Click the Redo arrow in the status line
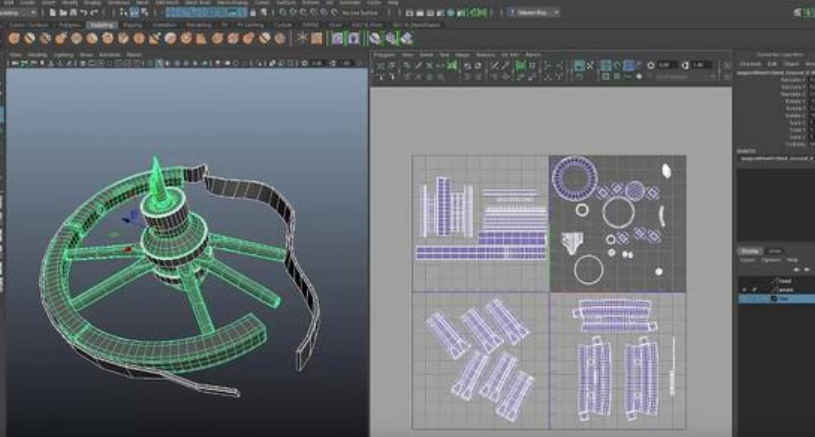 pos(94,12)
